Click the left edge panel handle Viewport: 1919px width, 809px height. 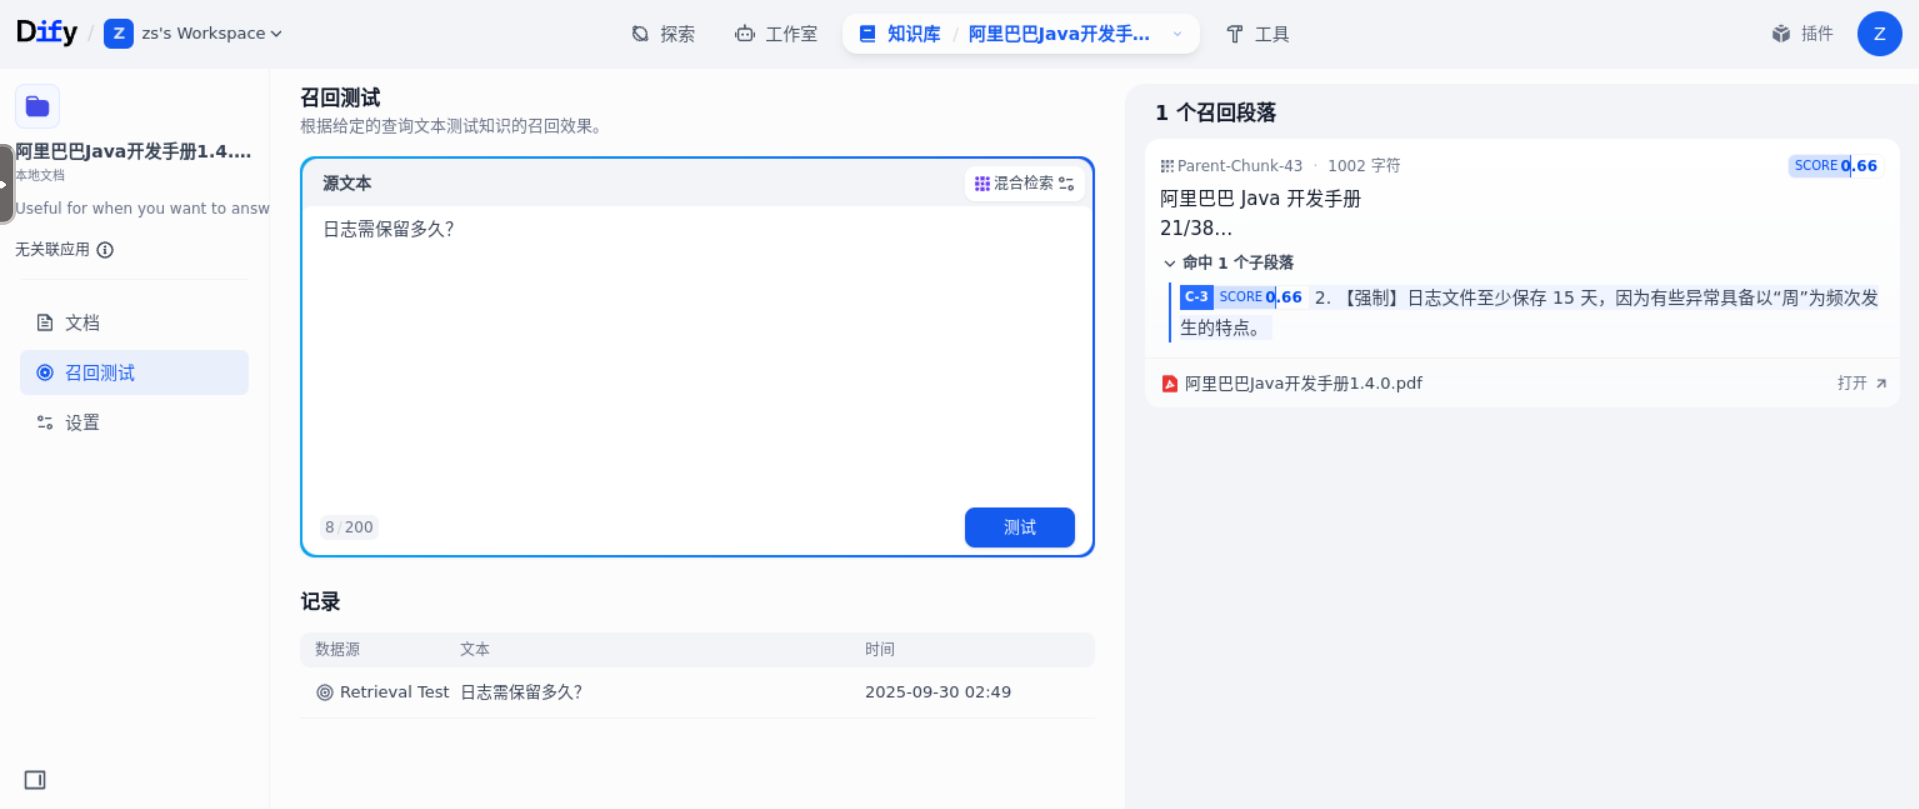6,184
